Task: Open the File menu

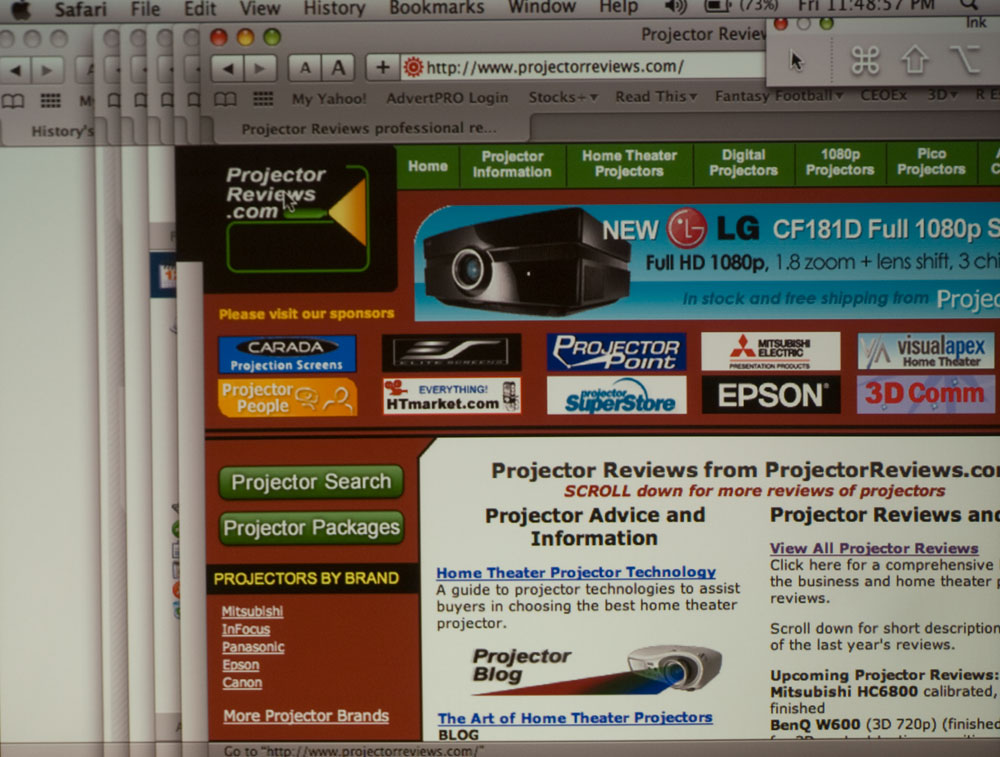Action: click(145, 9)
